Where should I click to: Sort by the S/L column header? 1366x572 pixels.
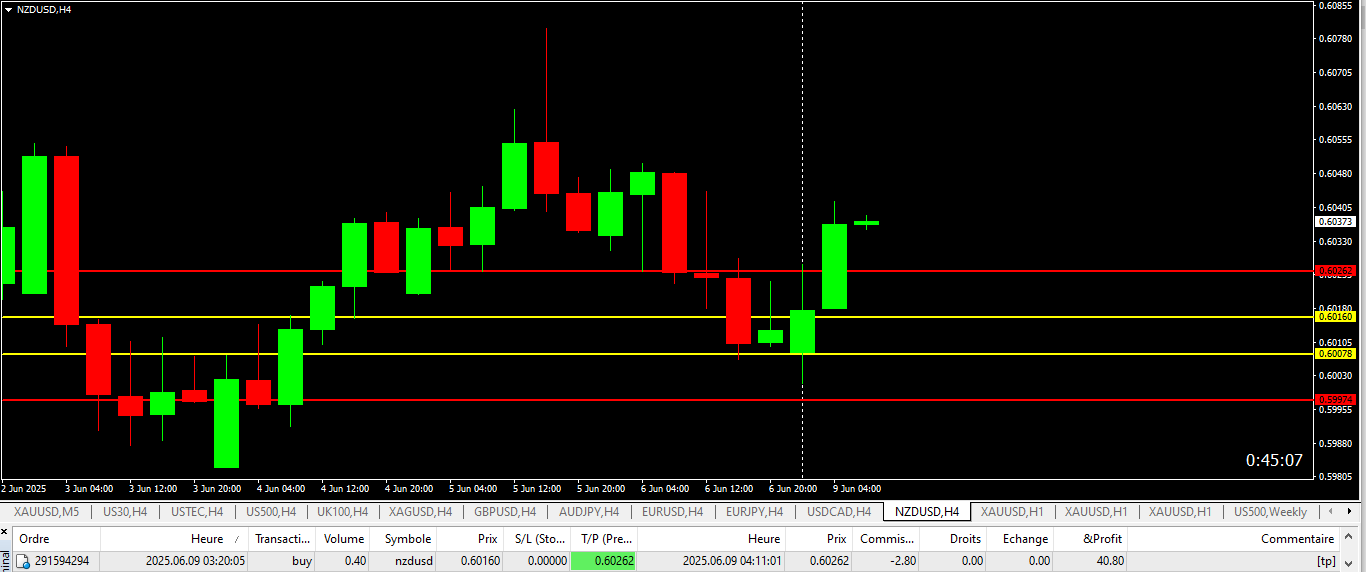pyautogui.click(x=537, y=539)
